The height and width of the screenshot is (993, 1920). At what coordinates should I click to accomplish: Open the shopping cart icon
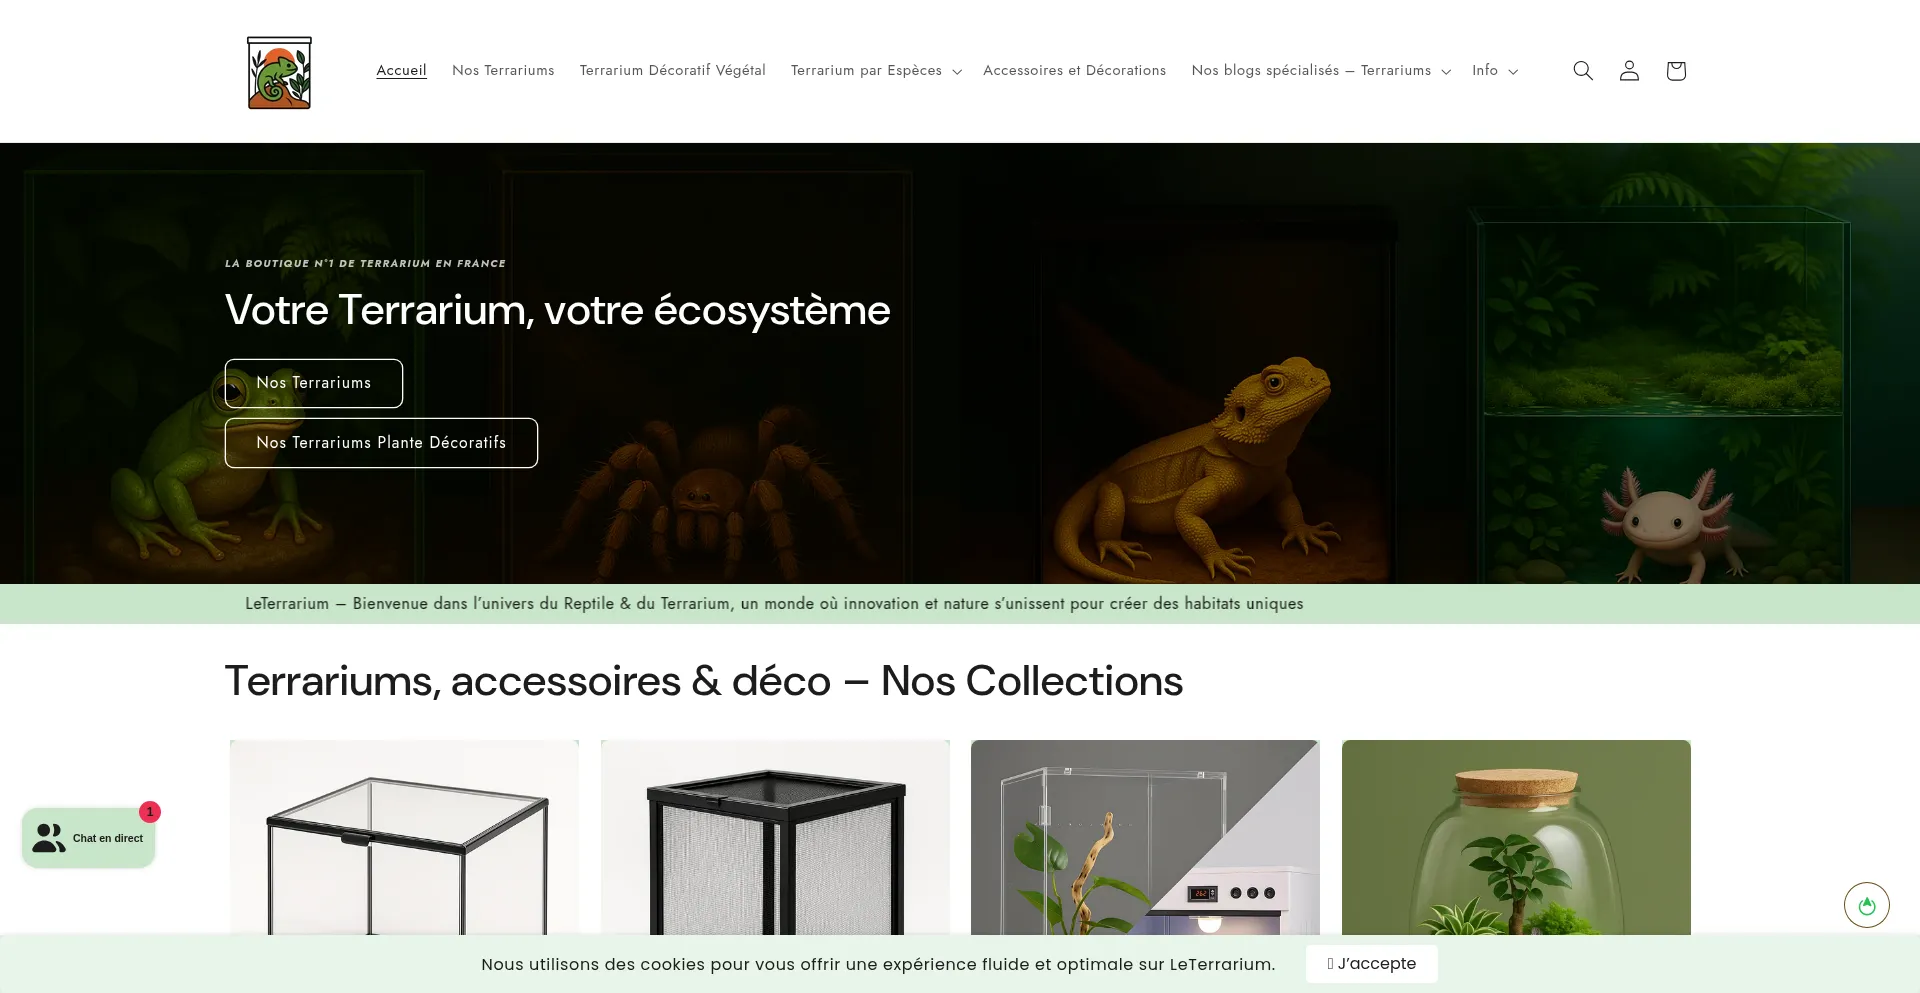(1676, 70)
